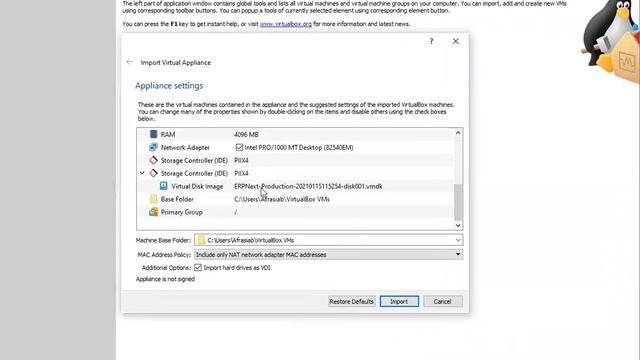Select the Base Folder path value in the list

click(282, 200)
